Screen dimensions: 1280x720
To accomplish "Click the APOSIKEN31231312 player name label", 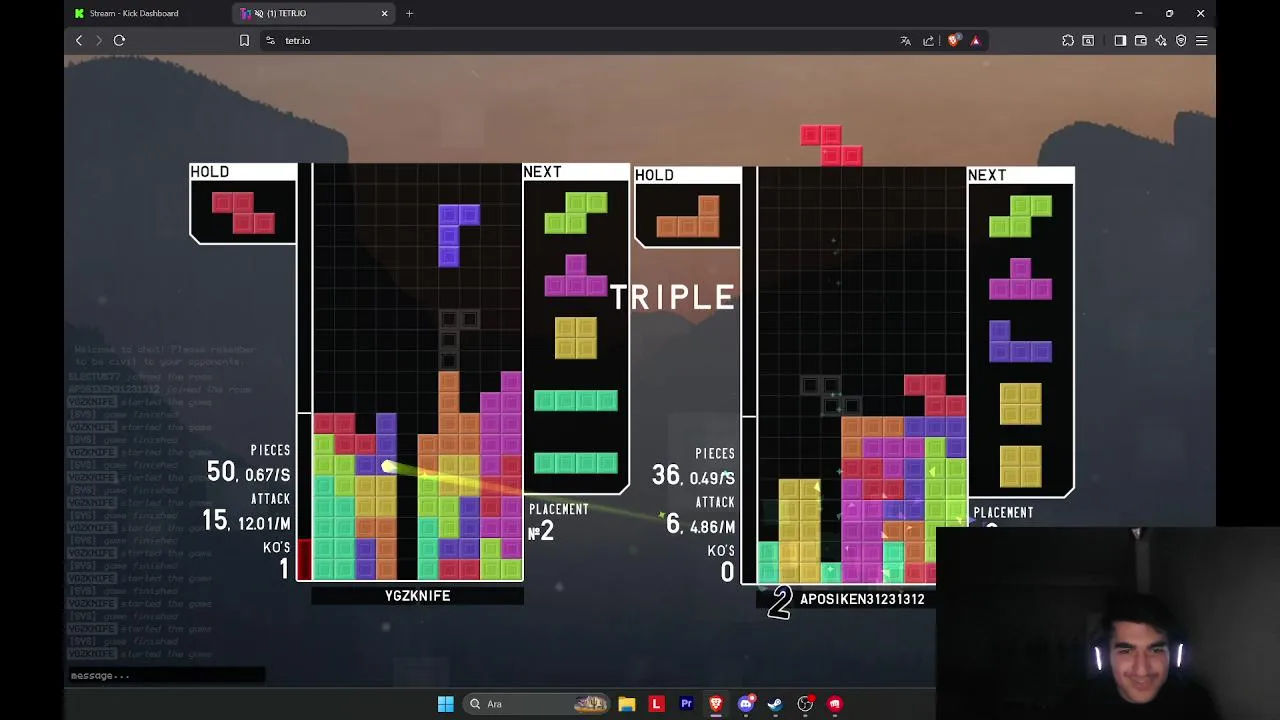I will (x=862, y=599).
